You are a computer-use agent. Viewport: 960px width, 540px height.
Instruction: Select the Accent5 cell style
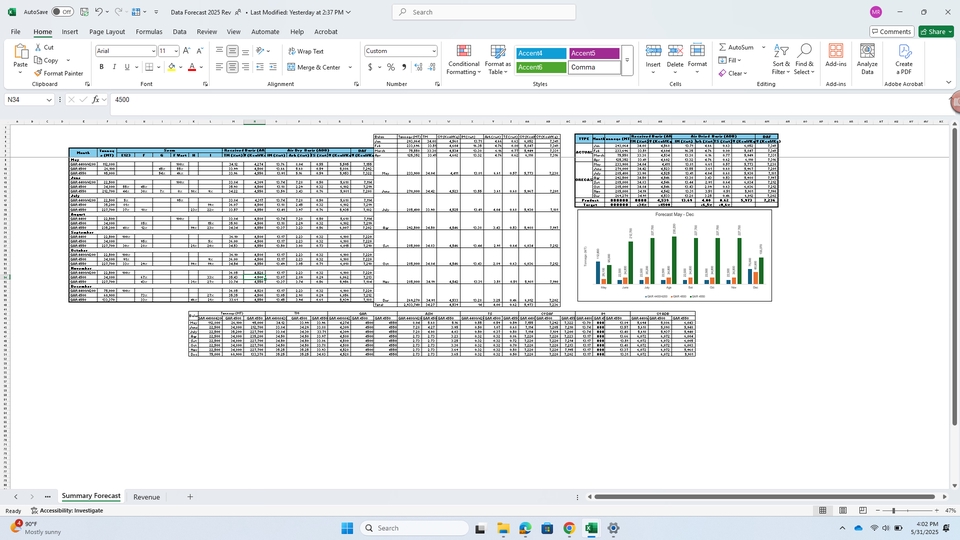pos(594,53)
